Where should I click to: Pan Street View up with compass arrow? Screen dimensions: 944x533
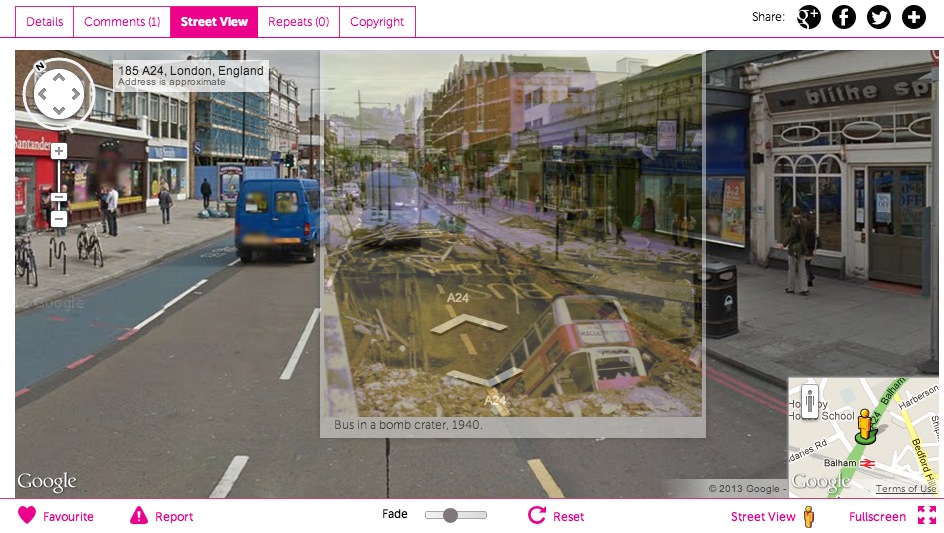pyautogui.click(x=58, y=78)
